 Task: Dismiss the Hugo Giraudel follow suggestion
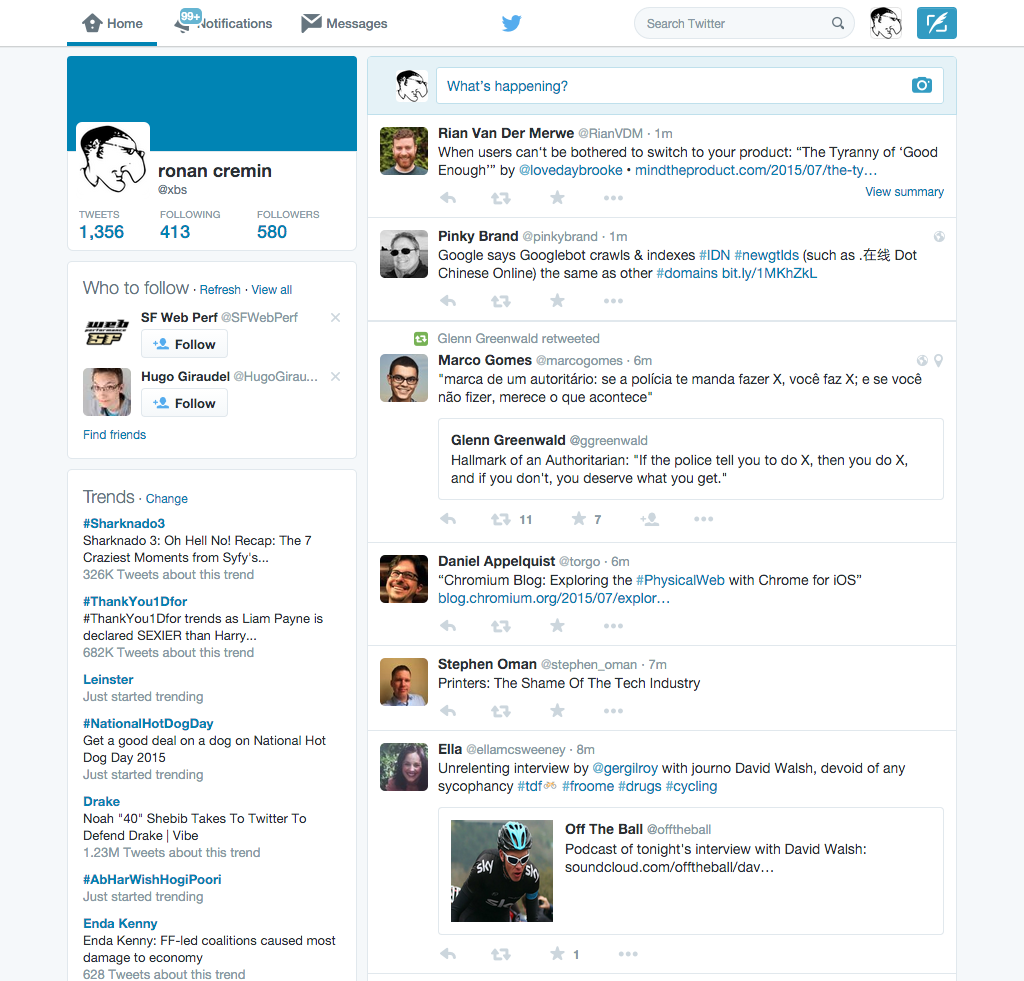pos(335,377)
